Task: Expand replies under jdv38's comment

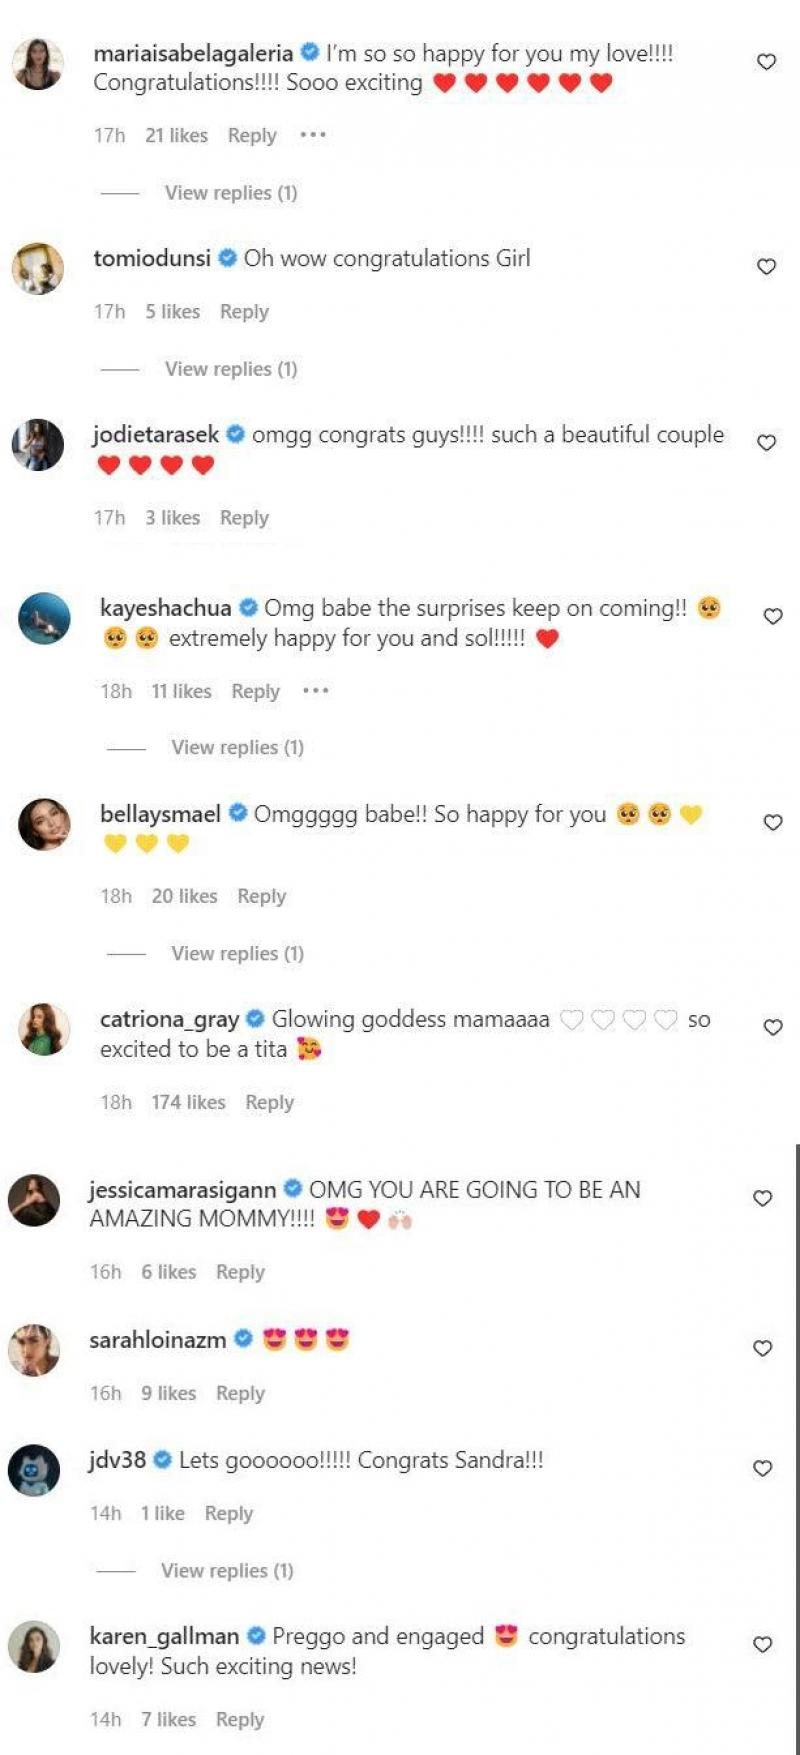Action: coord(227,1571)
